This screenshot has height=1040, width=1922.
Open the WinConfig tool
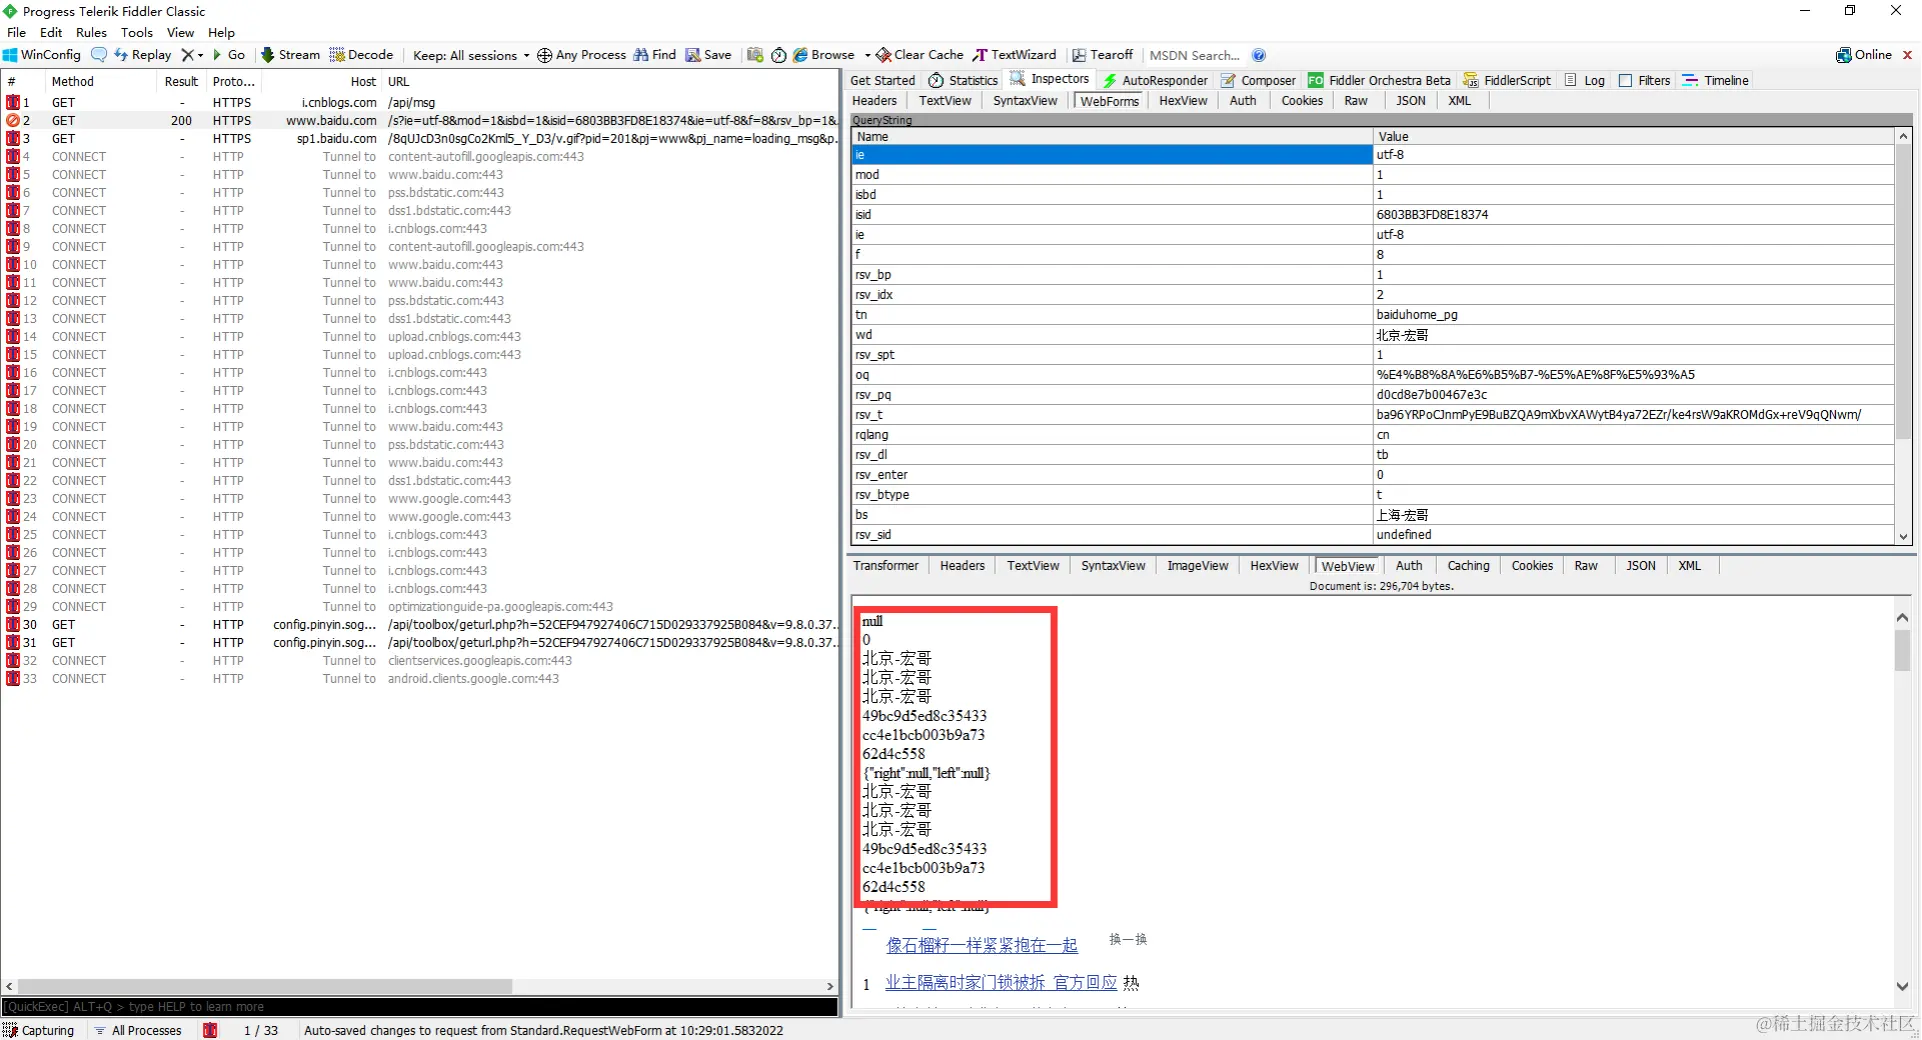pyautogui.click(x=42, y=55)
